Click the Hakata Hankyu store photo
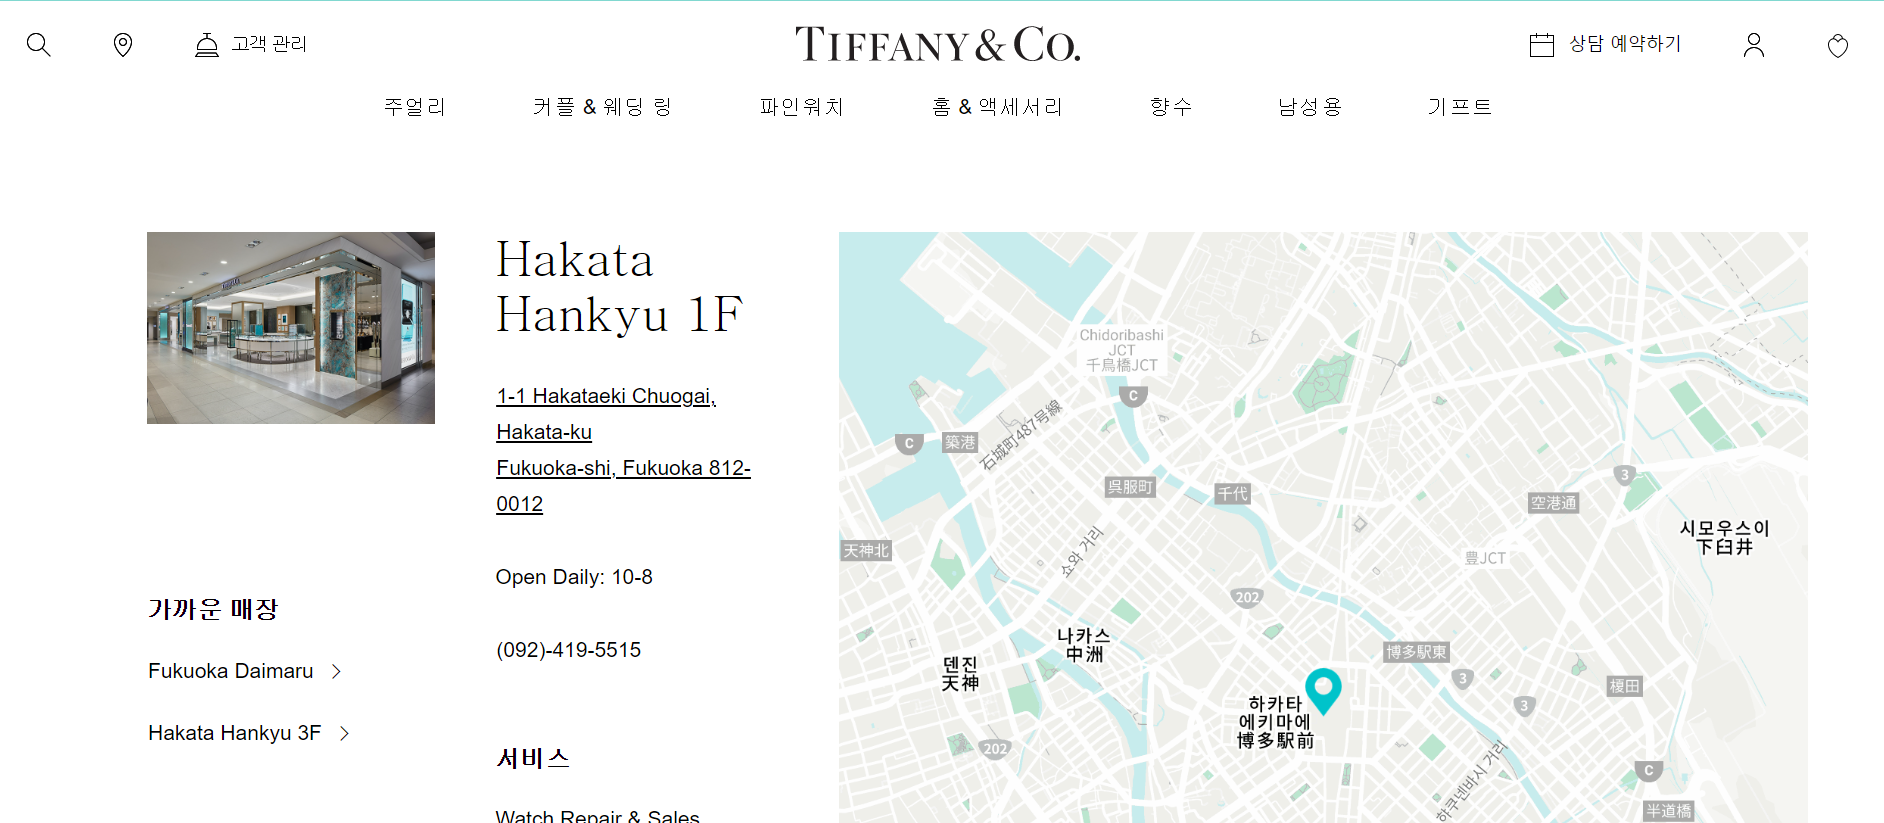This screenshot has width=1884, height=823. click(291, 328)
